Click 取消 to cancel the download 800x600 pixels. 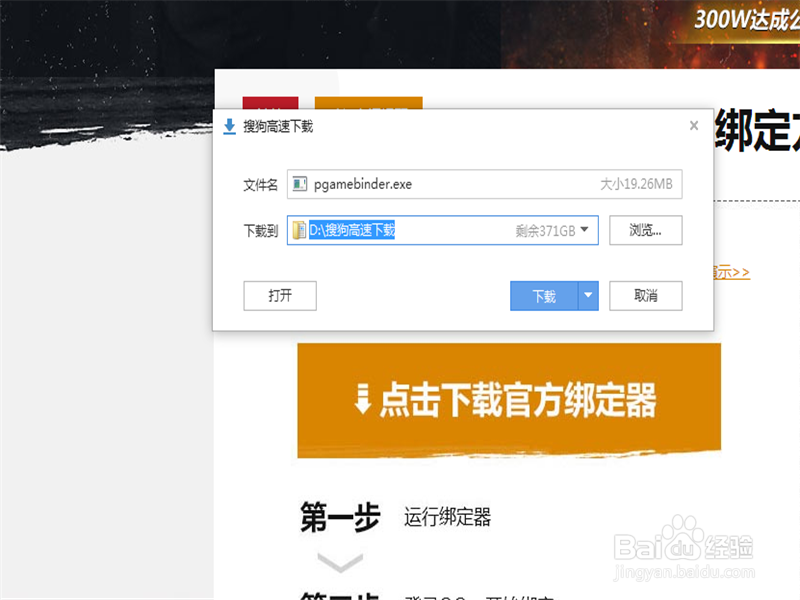[x=645, y=296]
